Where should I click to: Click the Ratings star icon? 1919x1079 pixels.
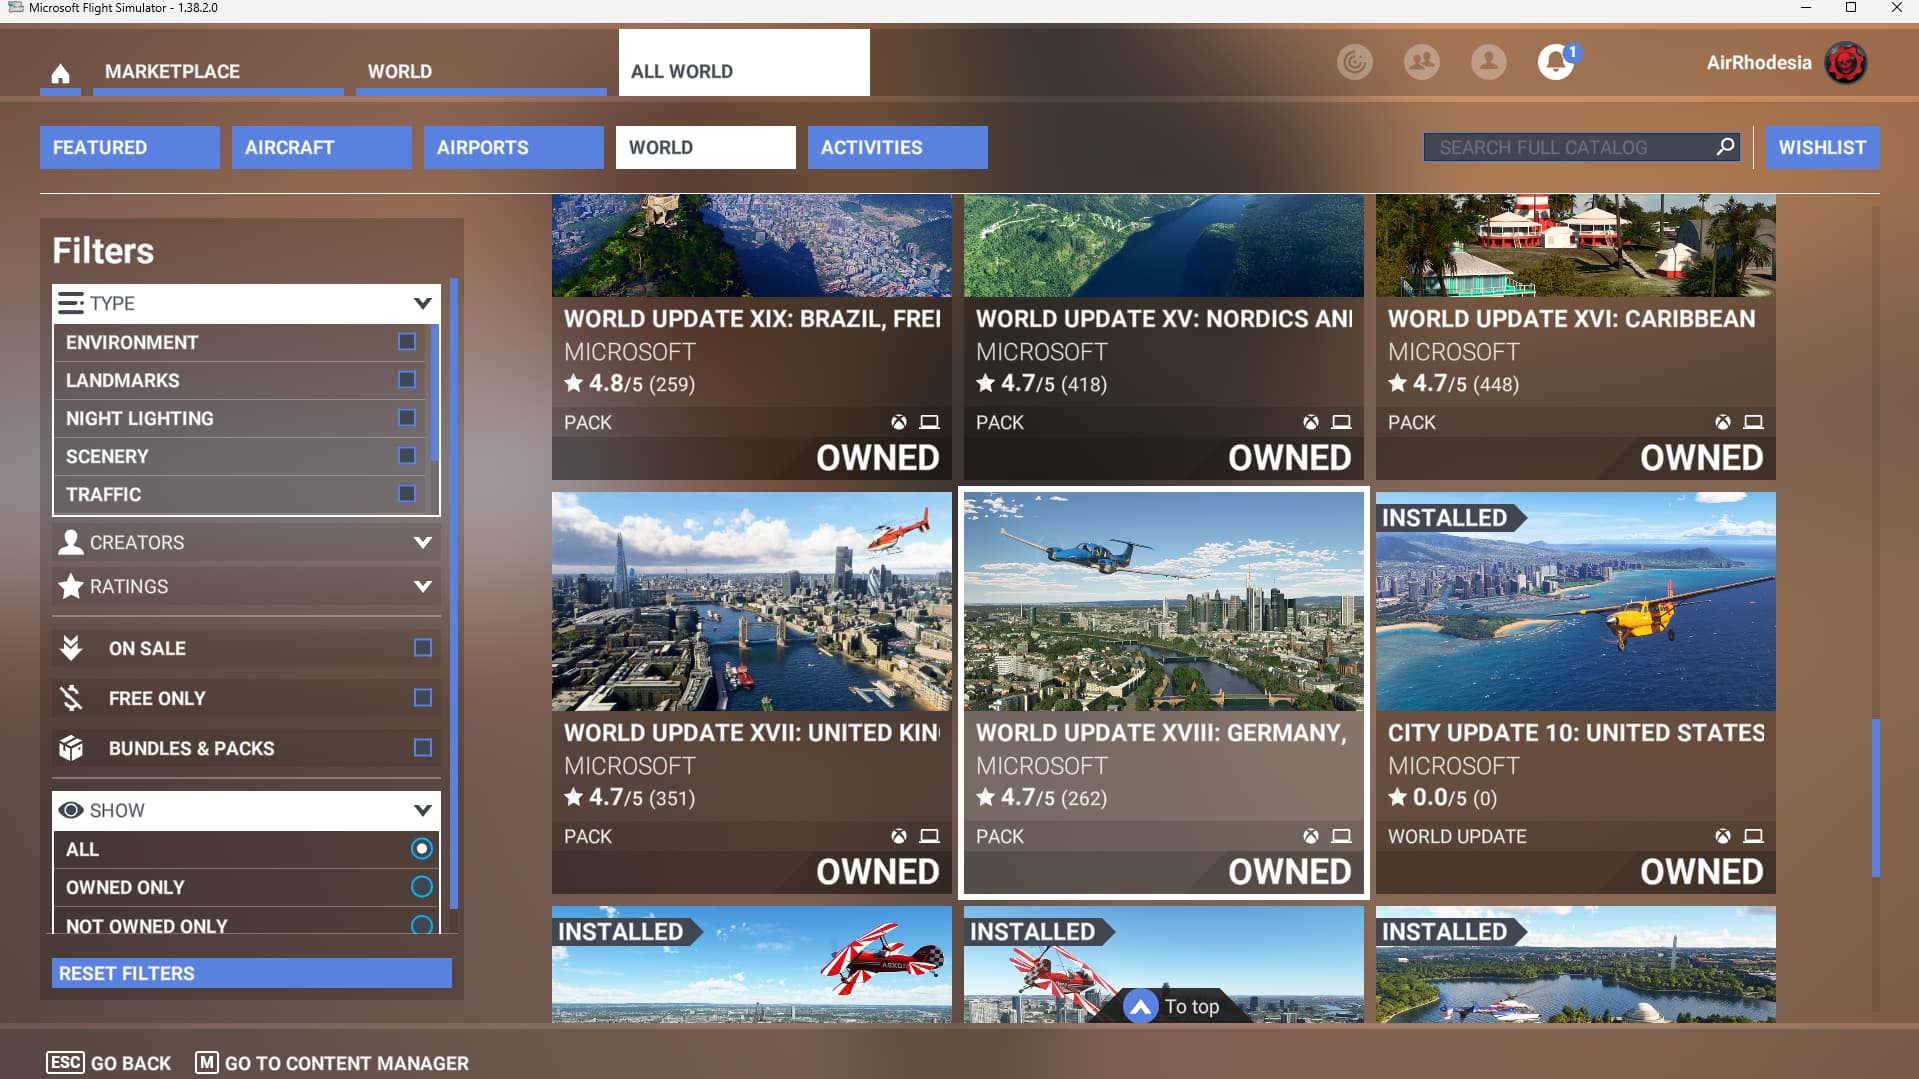tap(70, 586)
